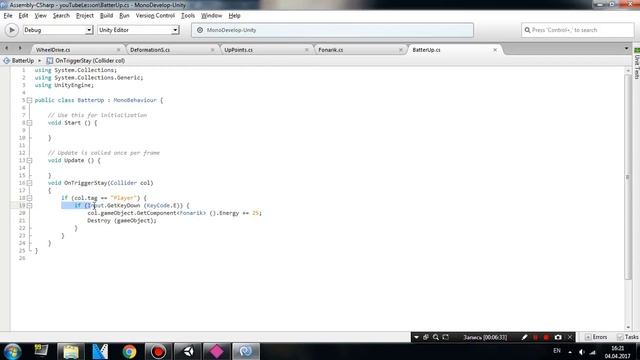Take a screenshot with recorder camera icon
The image size is (640, 360).
[558, 337]
